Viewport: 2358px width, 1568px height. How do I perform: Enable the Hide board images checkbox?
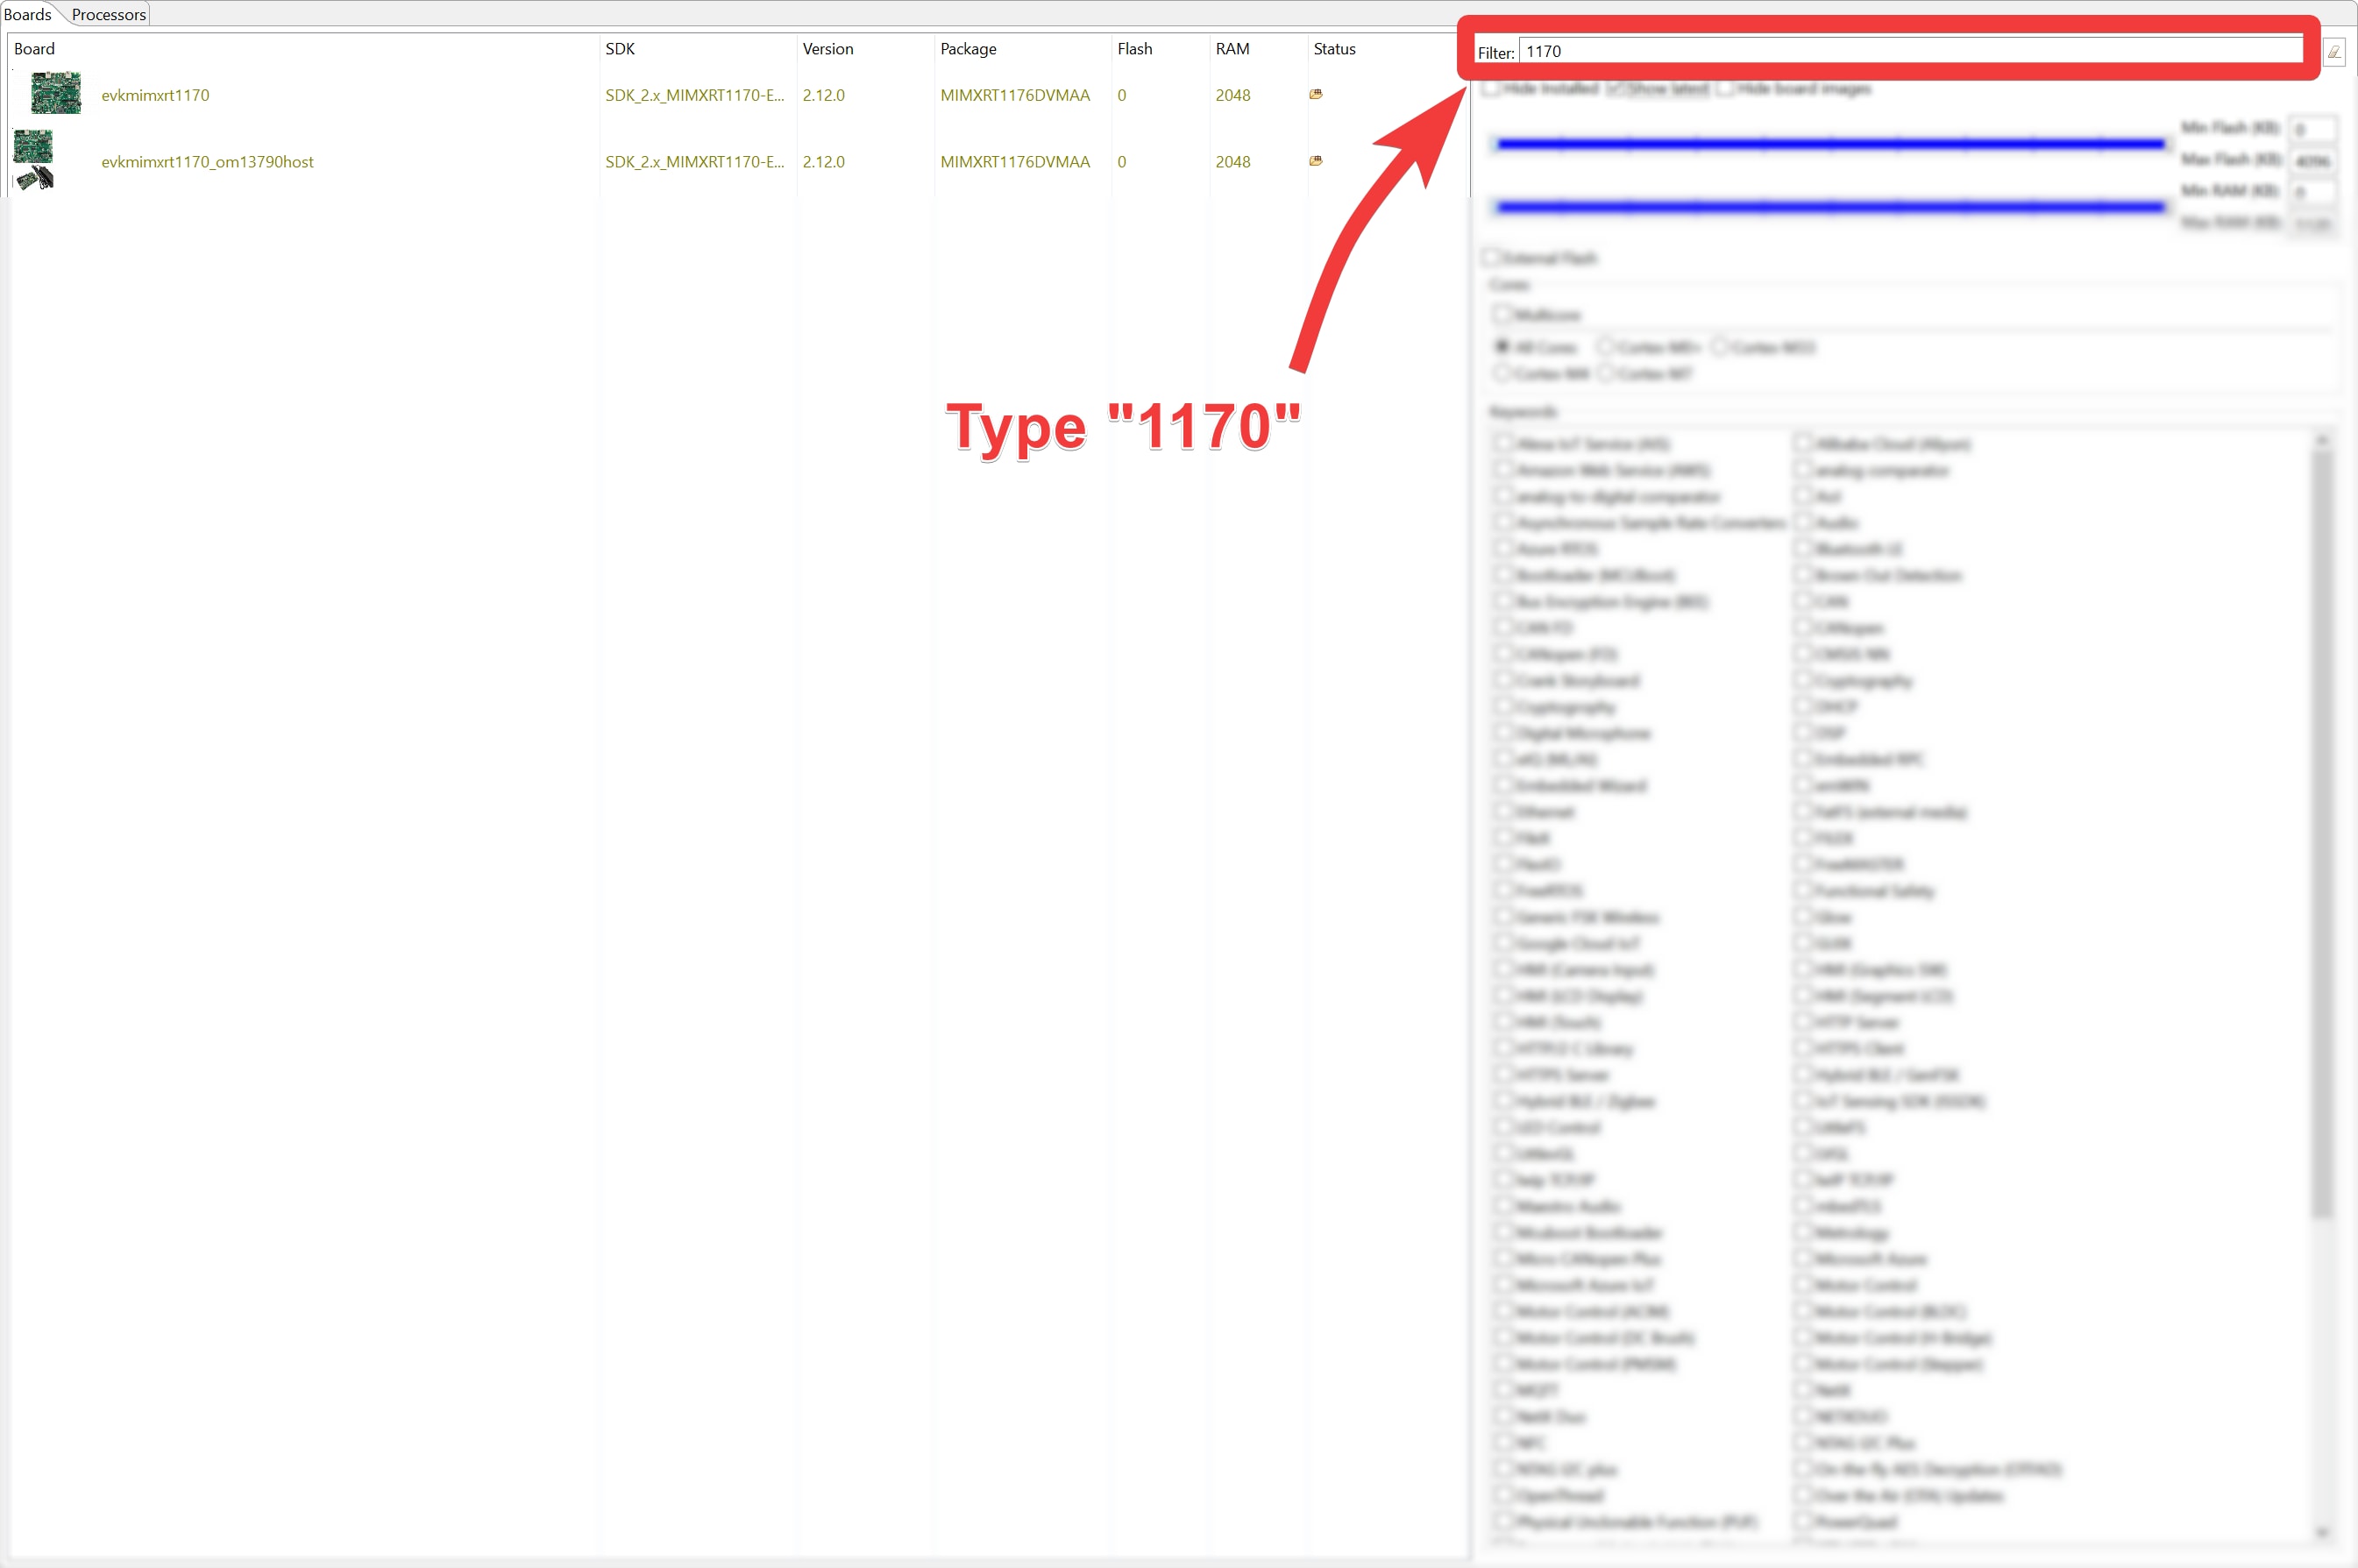point(1725,89)
